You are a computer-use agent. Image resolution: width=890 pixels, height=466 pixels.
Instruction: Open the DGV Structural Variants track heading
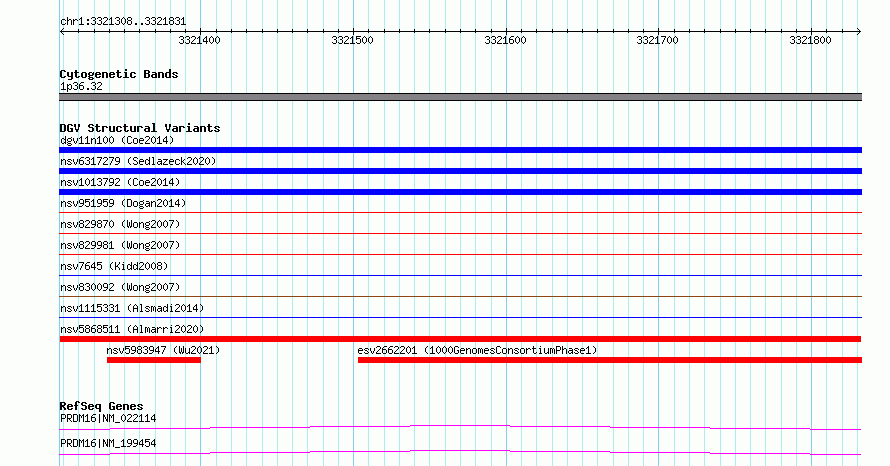tap(140, 128)
